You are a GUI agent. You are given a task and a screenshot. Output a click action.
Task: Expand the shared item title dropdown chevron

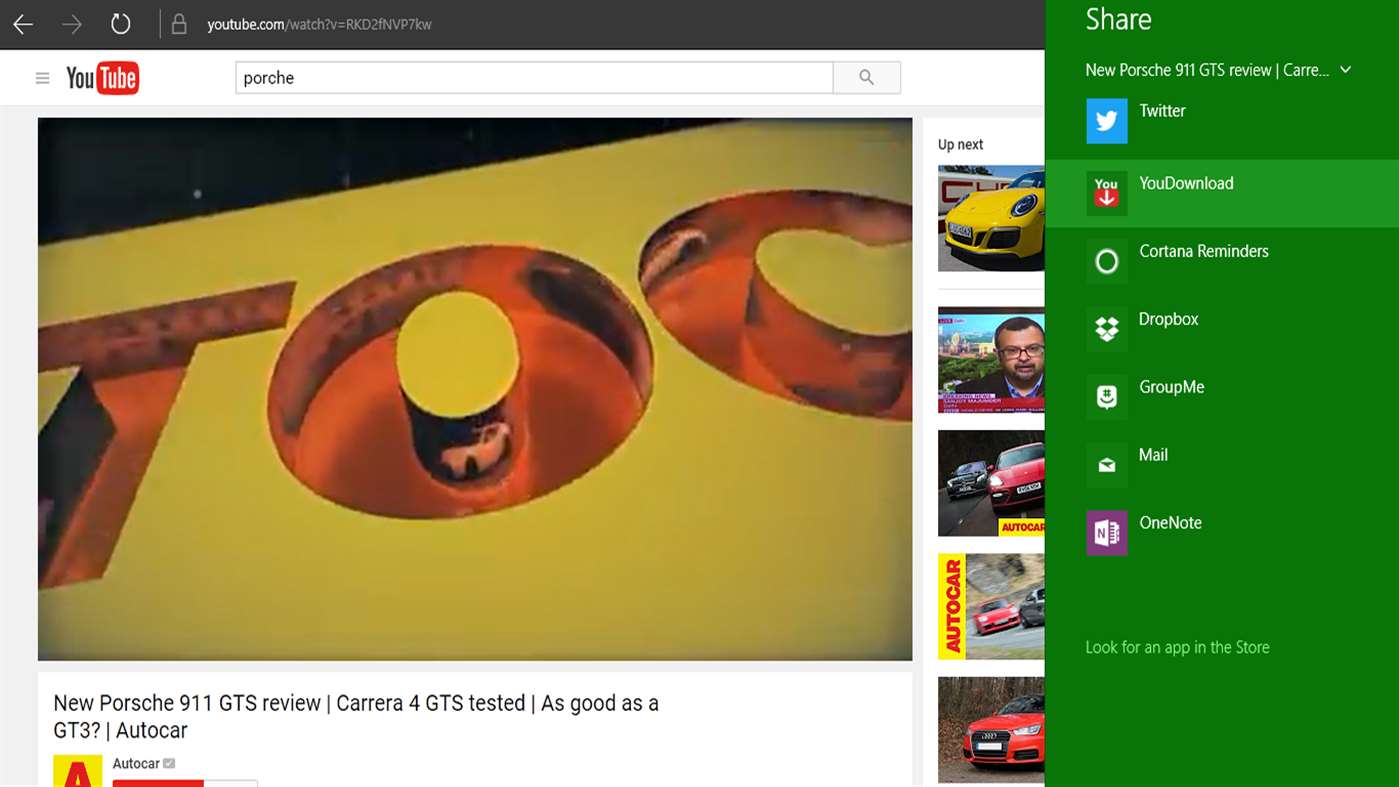(1345, 70)
